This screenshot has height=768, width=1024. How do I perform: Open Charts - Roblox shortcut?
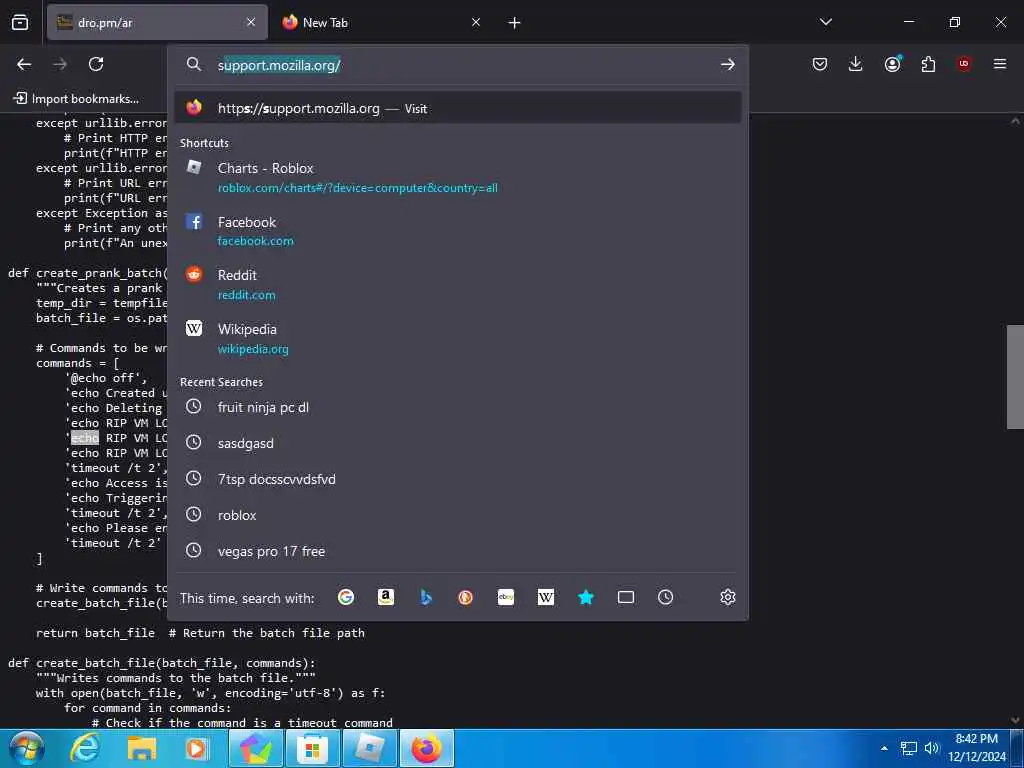tap(458, 178)
